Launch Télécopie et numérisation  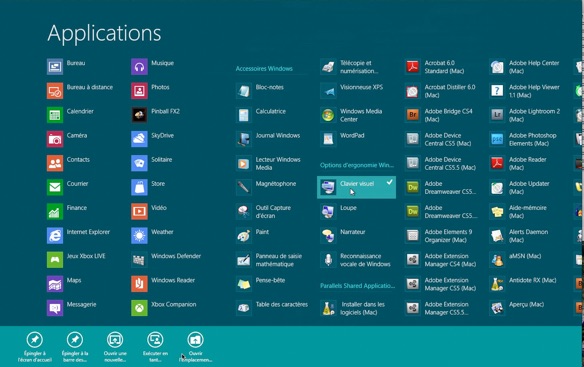(349, 67)
